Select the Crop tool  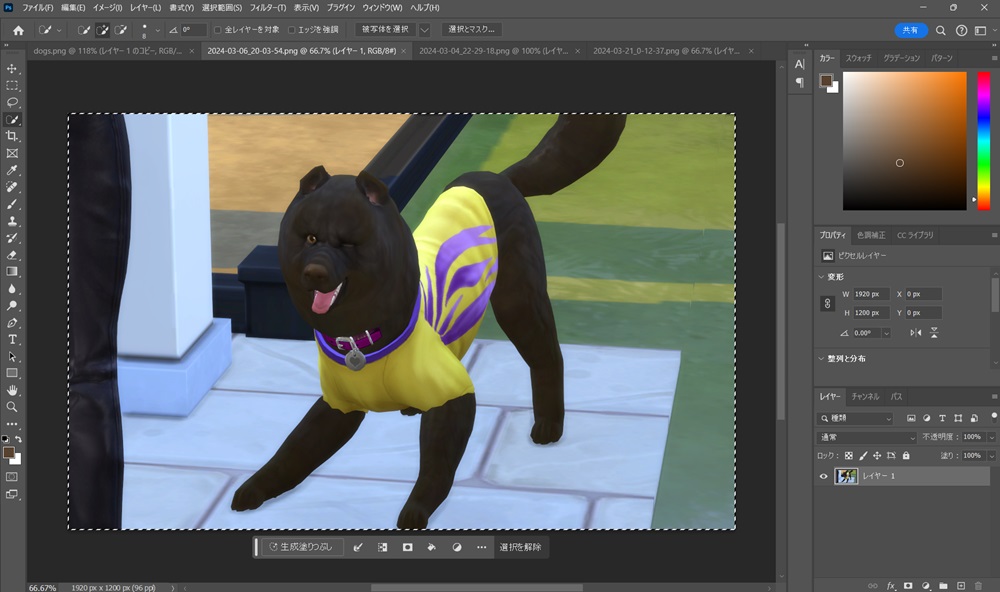[12, 136]
